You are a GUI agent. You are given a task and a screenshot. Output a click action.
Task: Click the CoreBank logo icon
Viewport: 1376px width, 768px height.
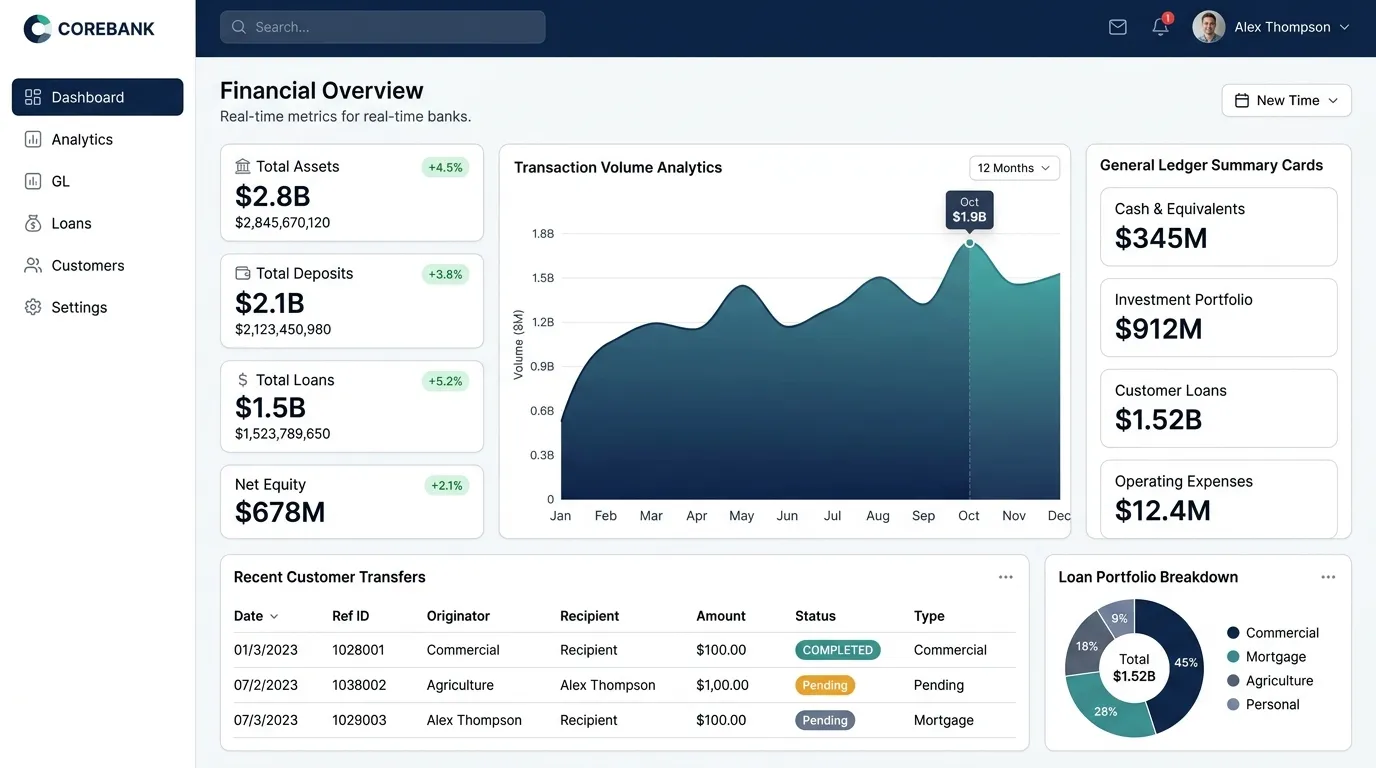(37, 29)
